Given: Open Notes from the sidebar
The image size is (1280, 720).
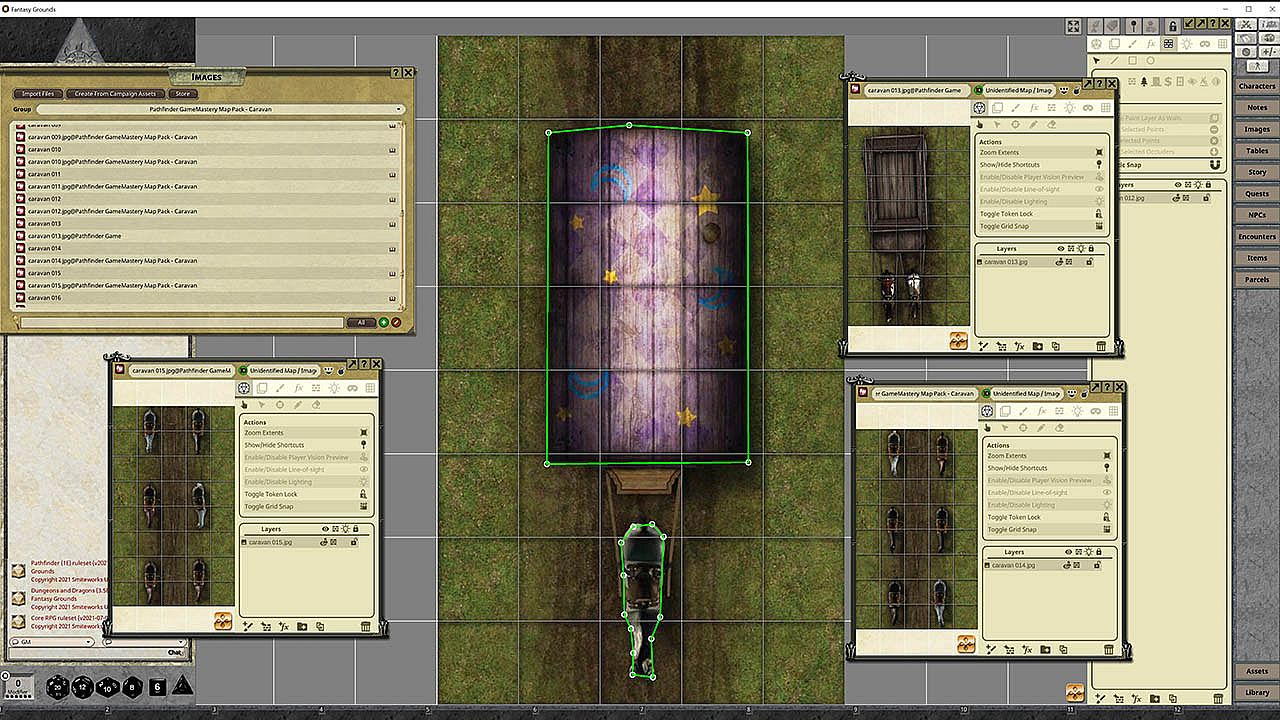Looking at the screenshot, I should 1257,108.
